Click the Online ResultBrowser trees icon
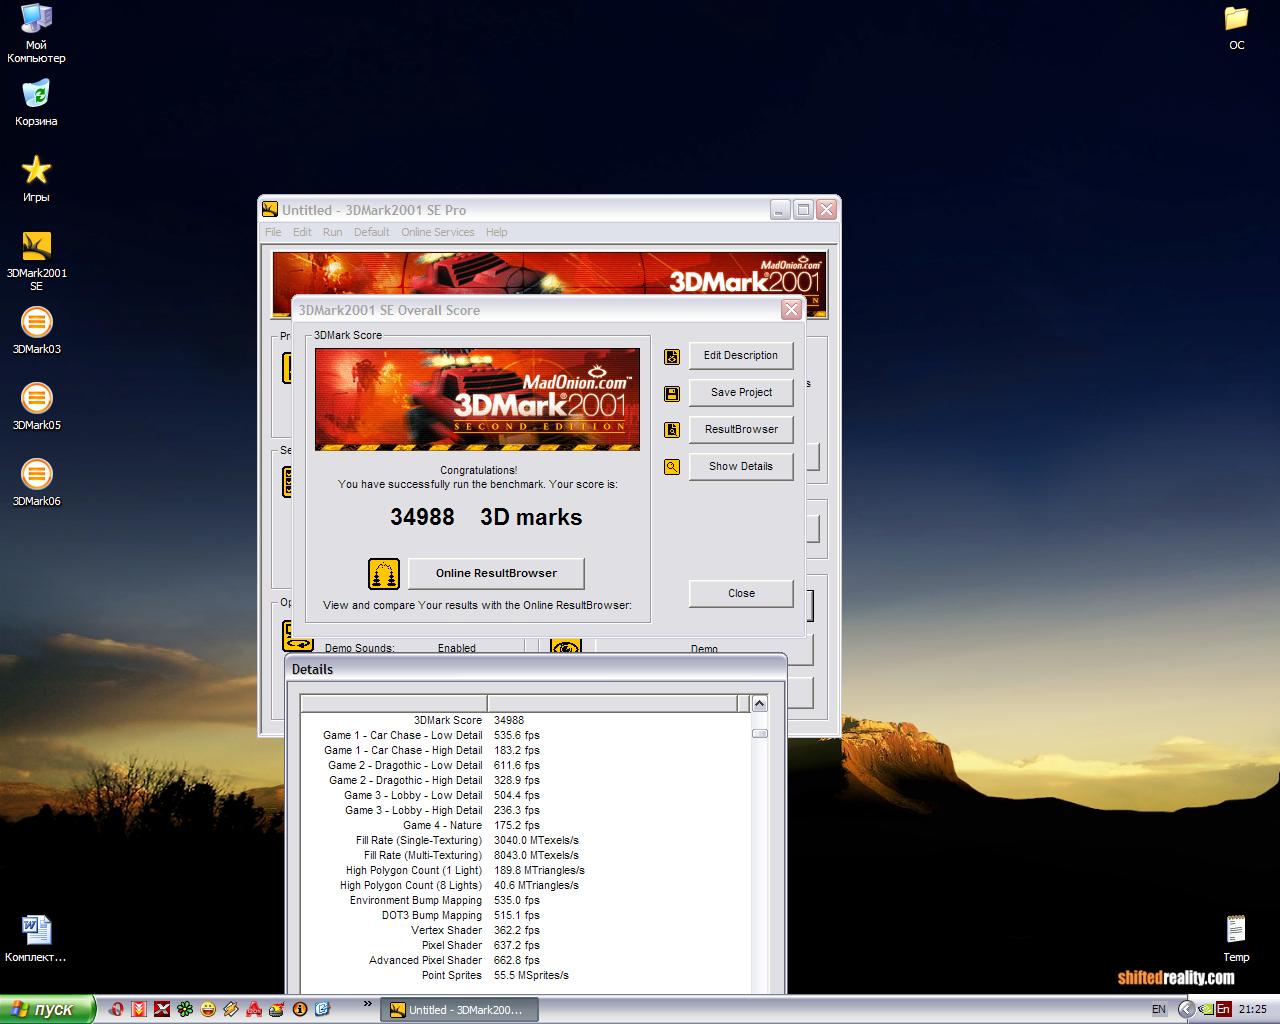Screen dimensions: 1280x1024 (x=384, y=574)
